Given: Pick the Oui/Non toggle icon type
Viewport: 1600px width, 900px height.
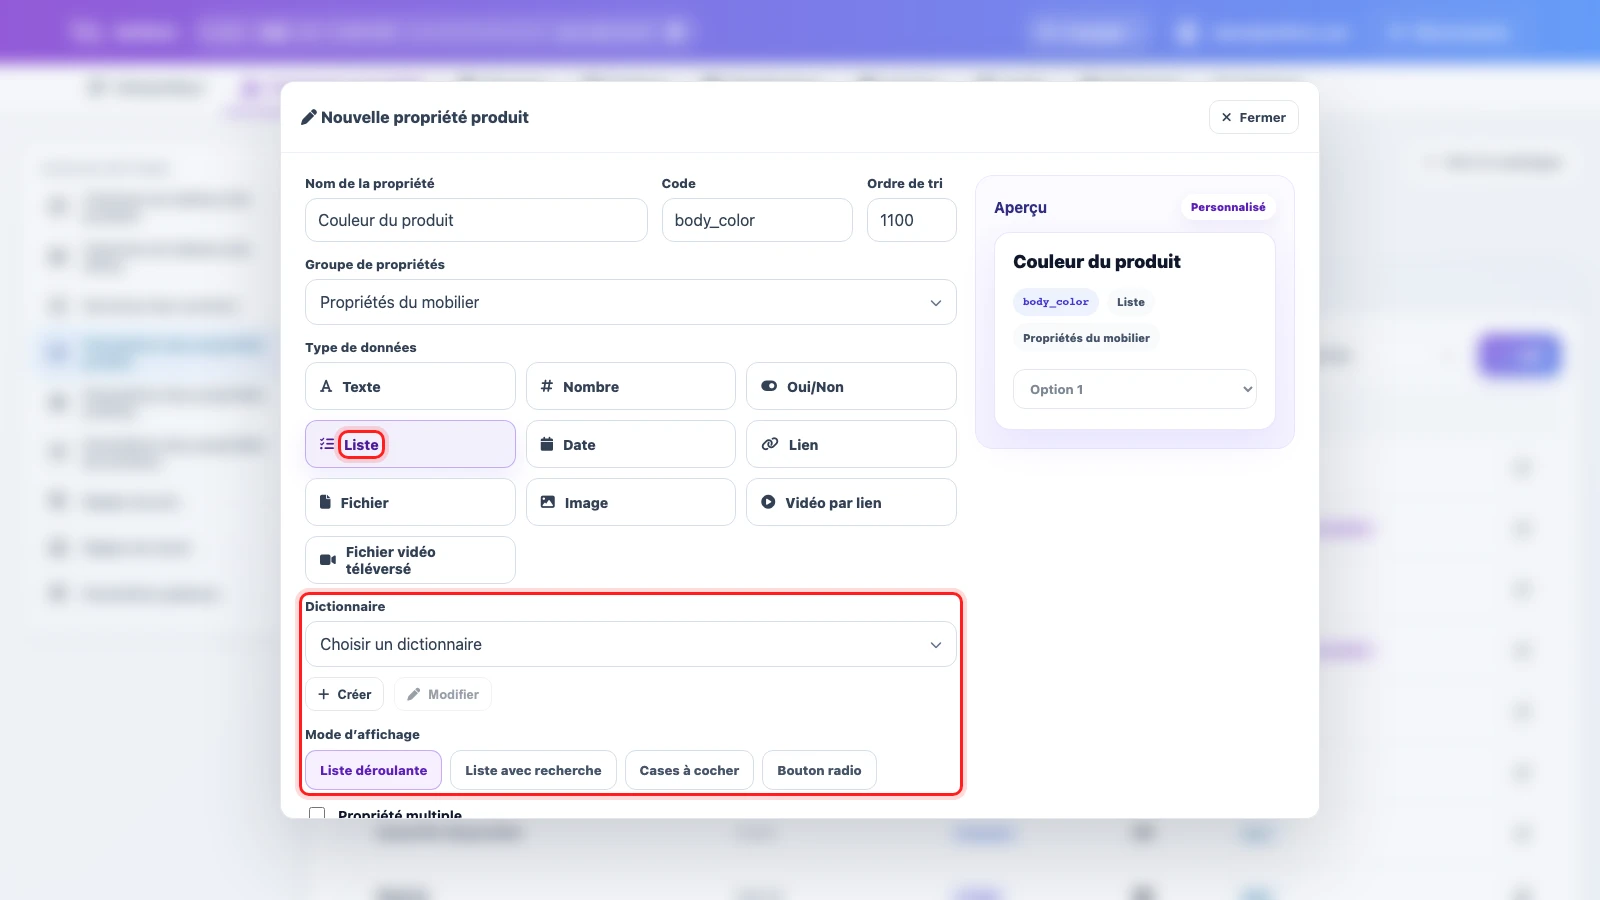Looking at the screenshot, I should (768, 386).
